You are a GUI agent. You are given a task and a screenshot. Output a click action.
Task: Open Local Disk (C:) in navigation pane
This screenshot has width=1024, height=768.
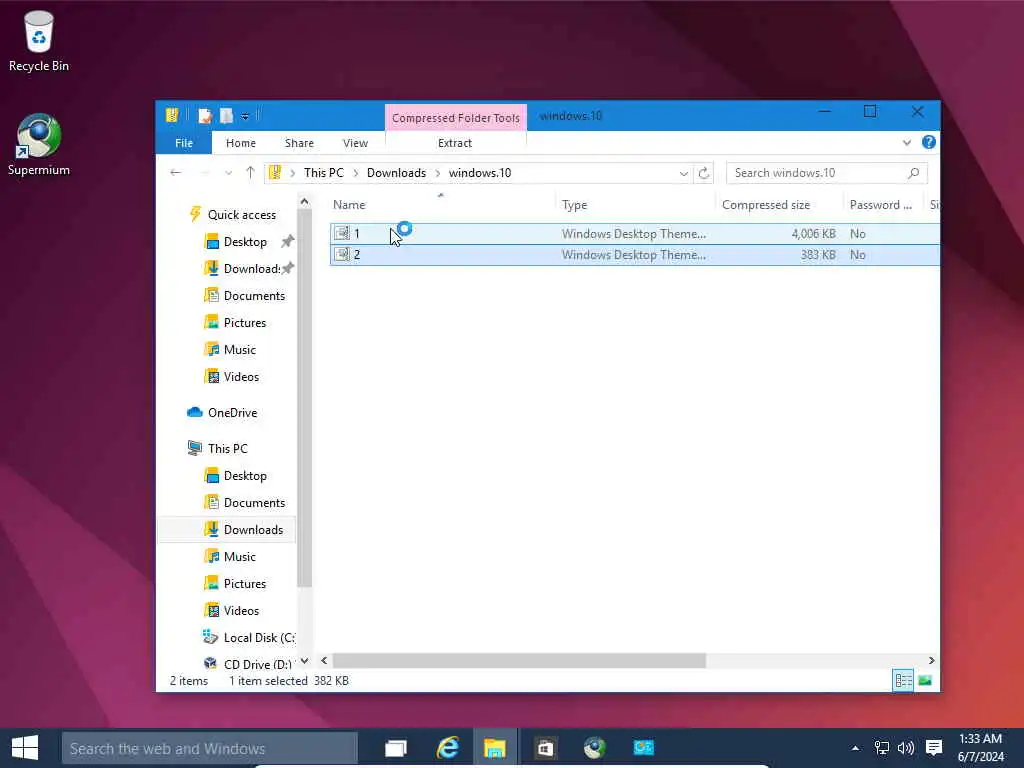(x=259, y=637)
